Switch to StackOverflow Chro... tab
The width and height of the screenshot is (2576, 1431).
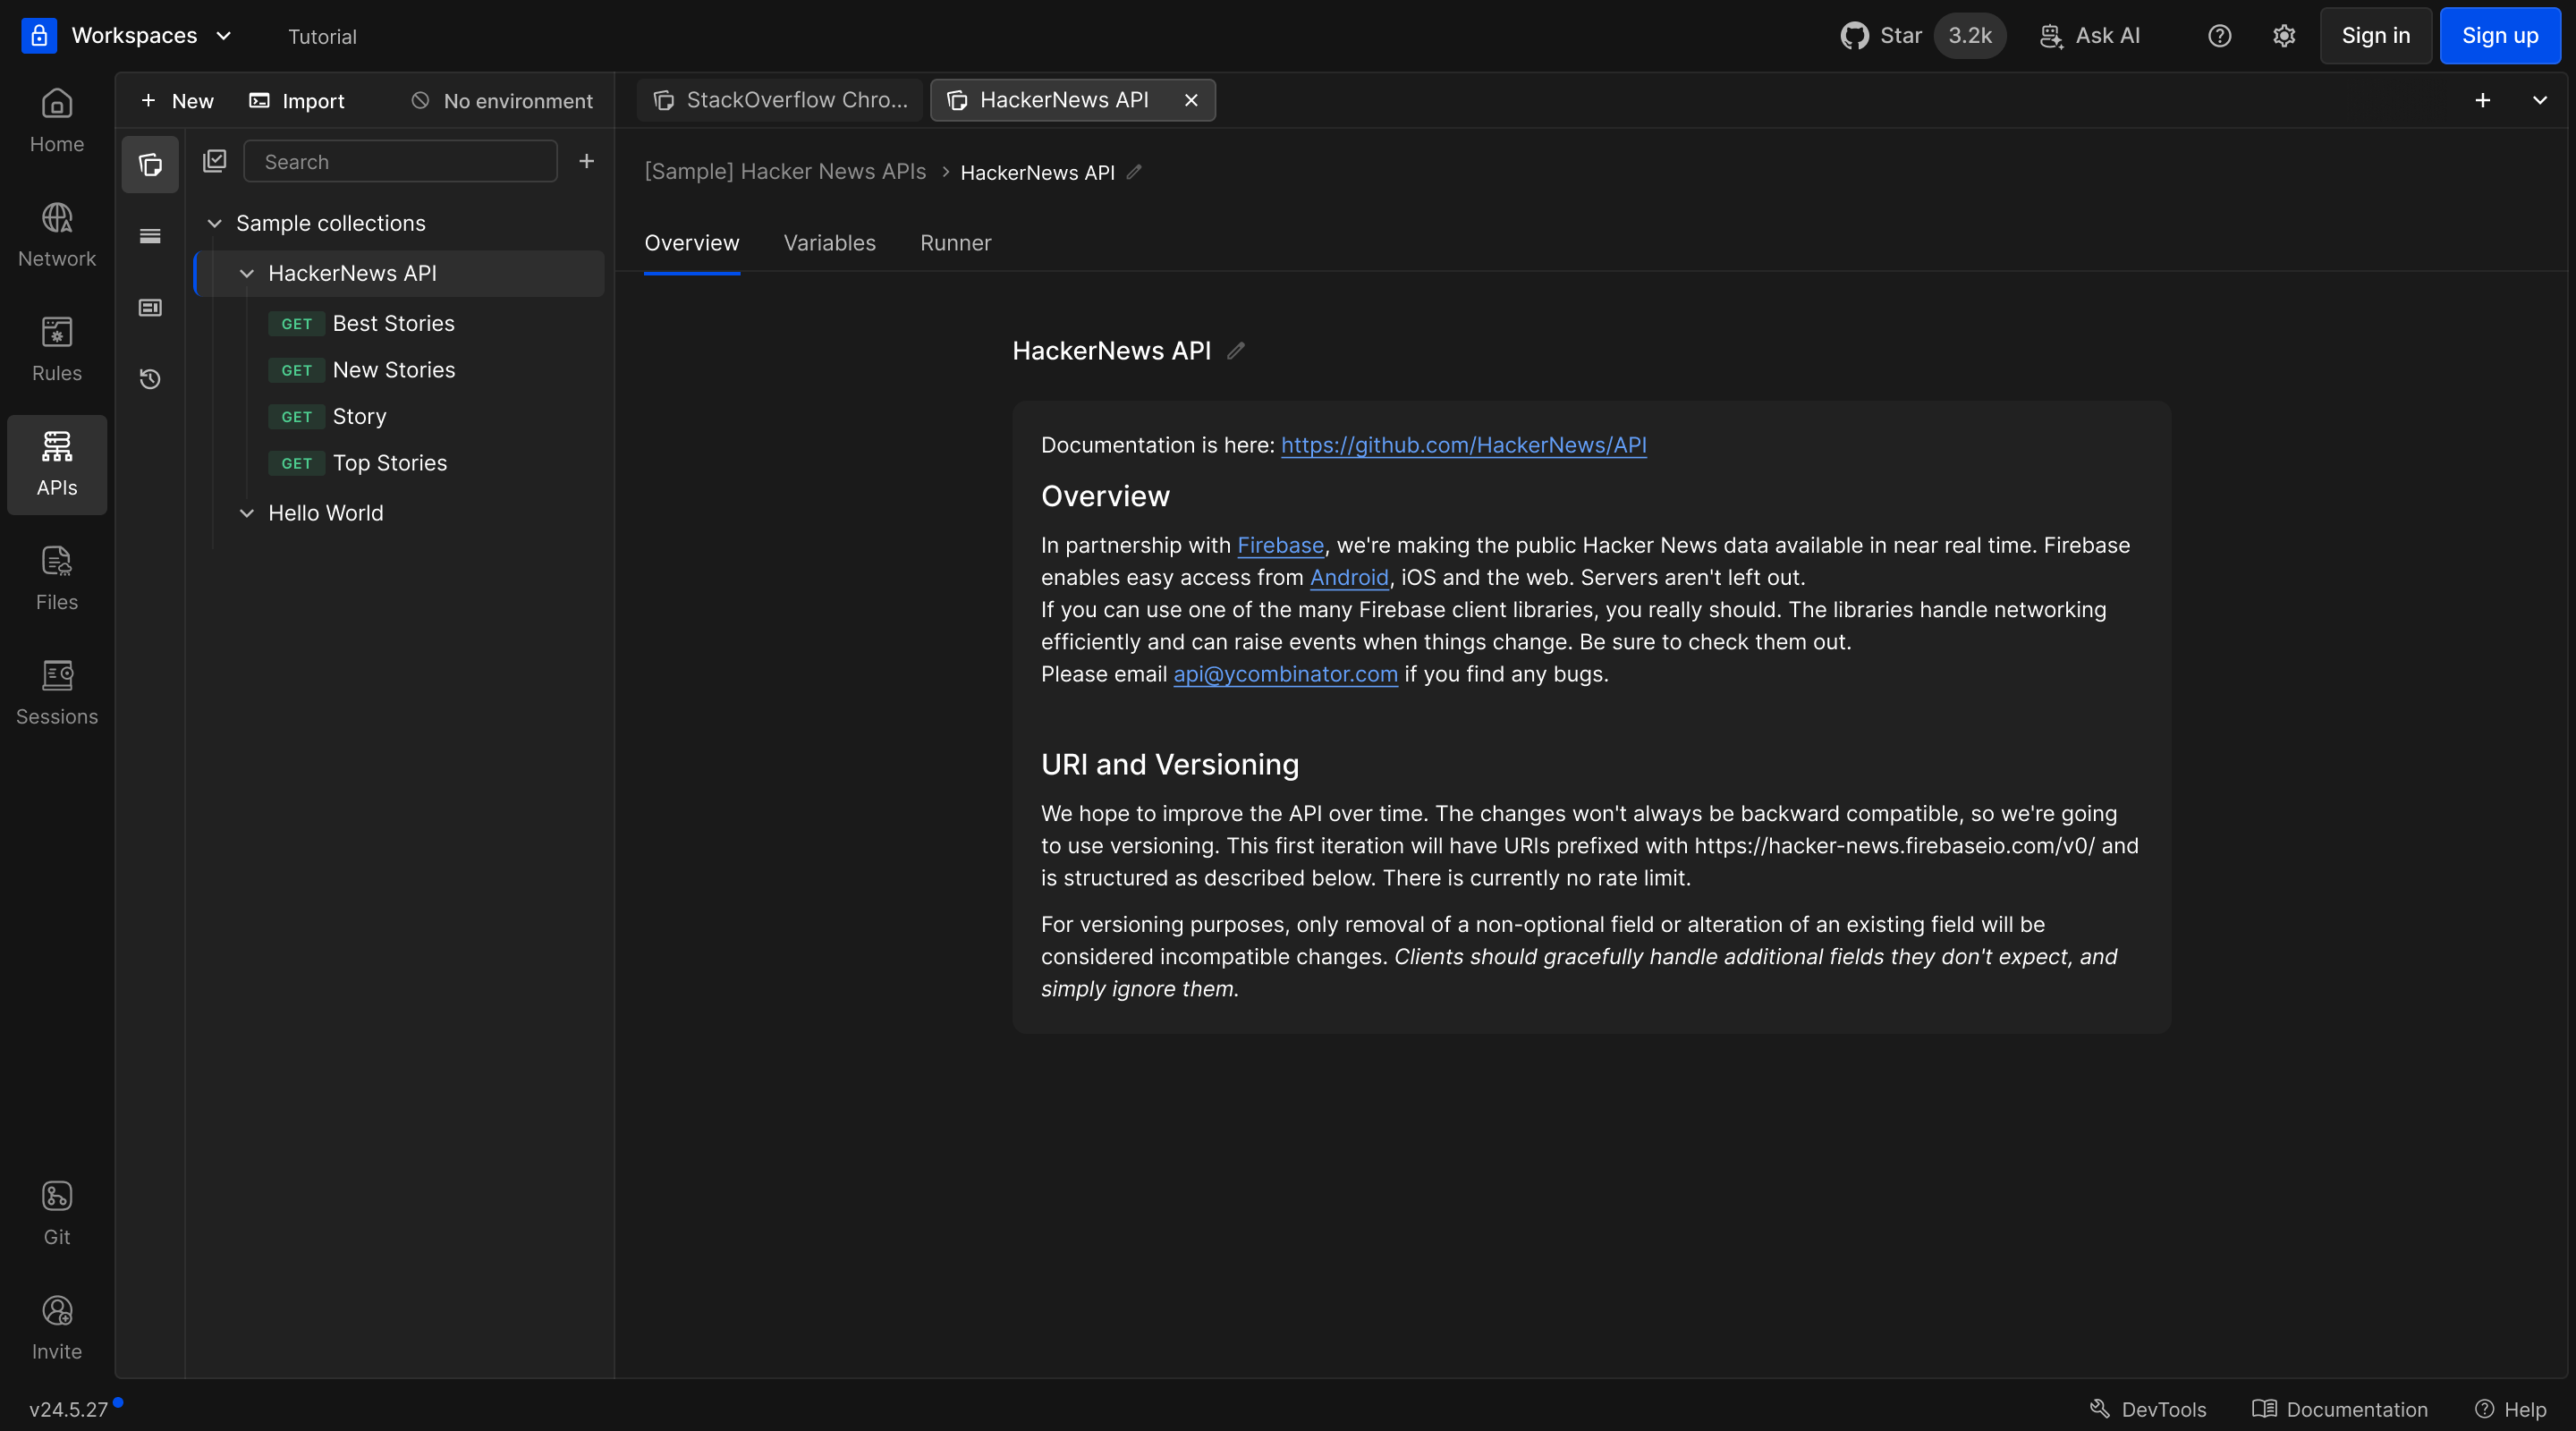(x=780, y=100)
